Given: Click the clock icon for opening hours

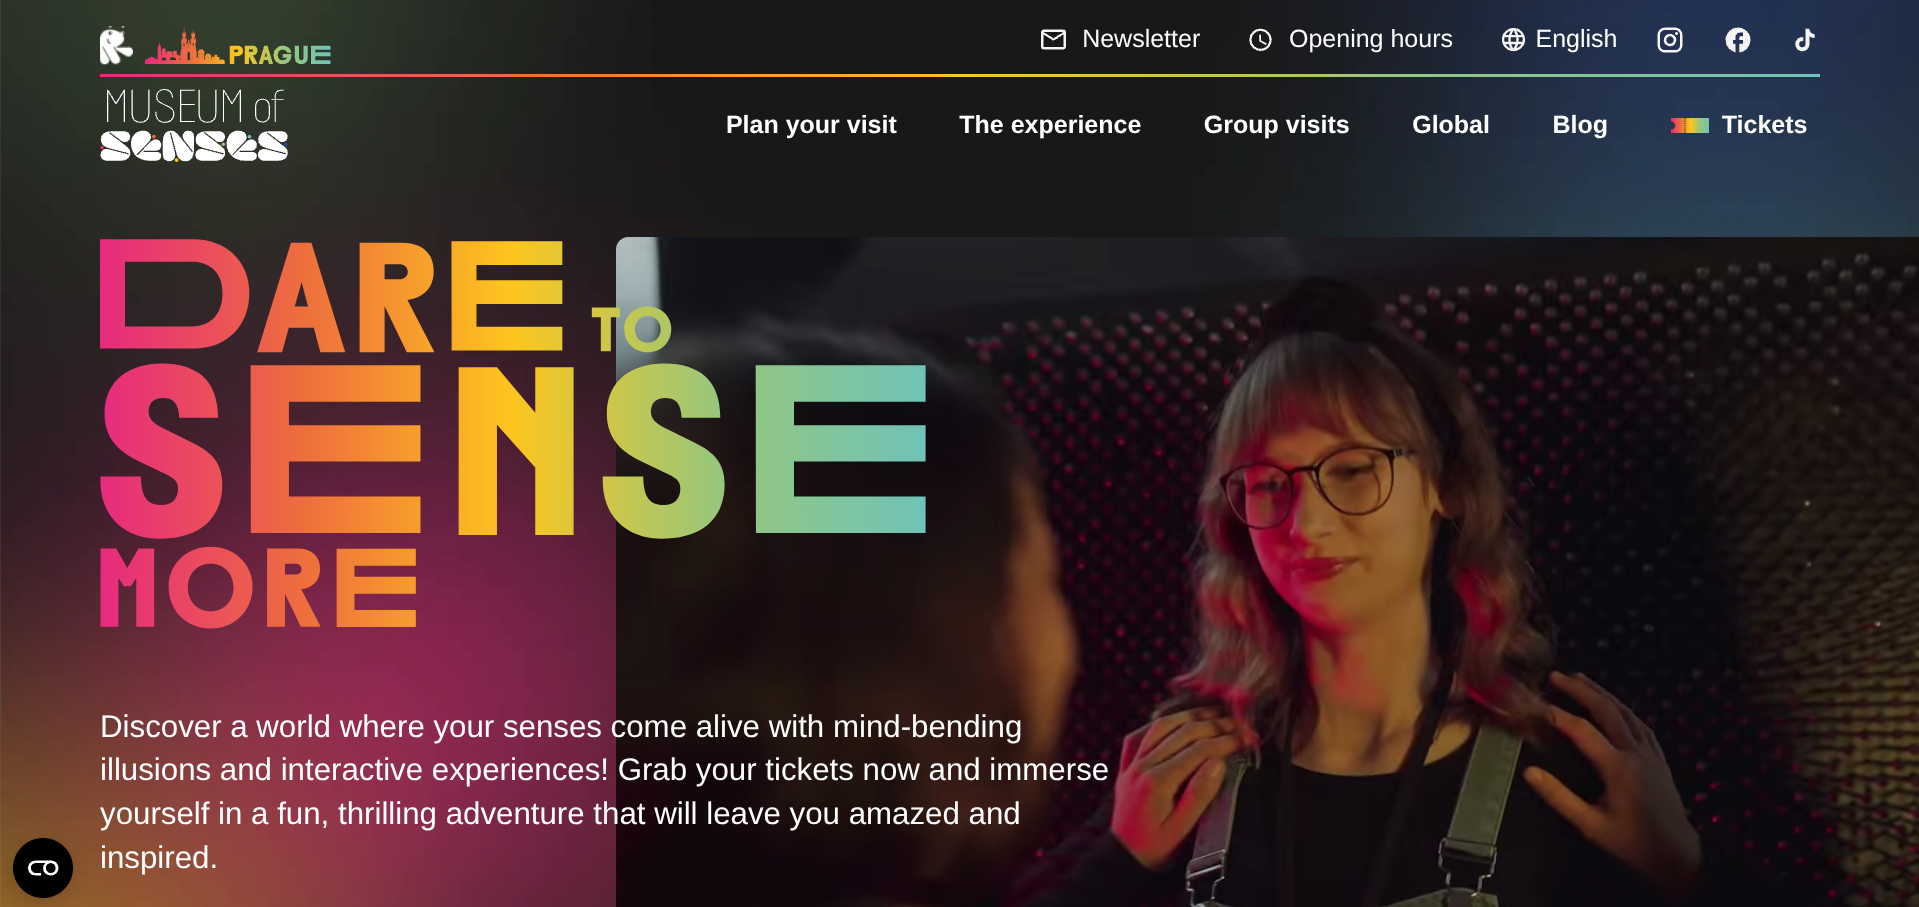Looking at the screenshot, I should pos(1261,40).
